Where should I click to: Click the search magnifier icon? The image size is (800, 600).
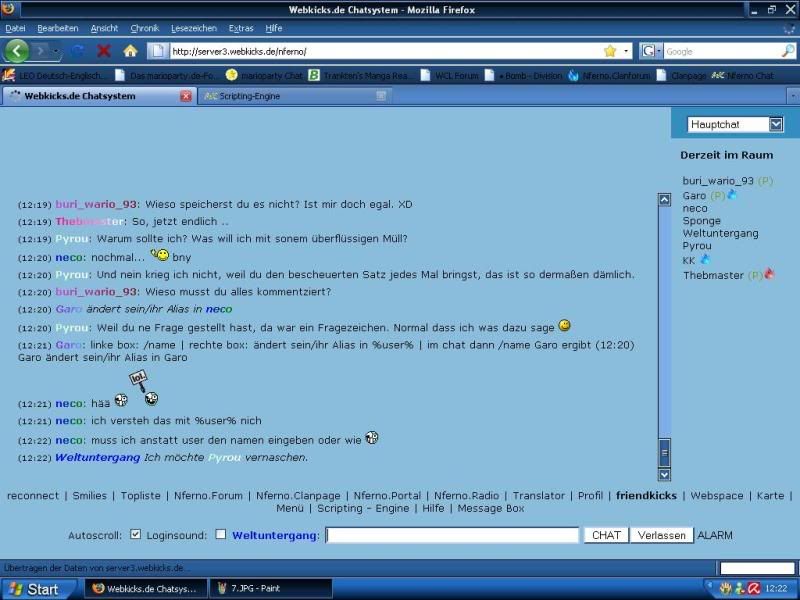click(x=787, y=51)
